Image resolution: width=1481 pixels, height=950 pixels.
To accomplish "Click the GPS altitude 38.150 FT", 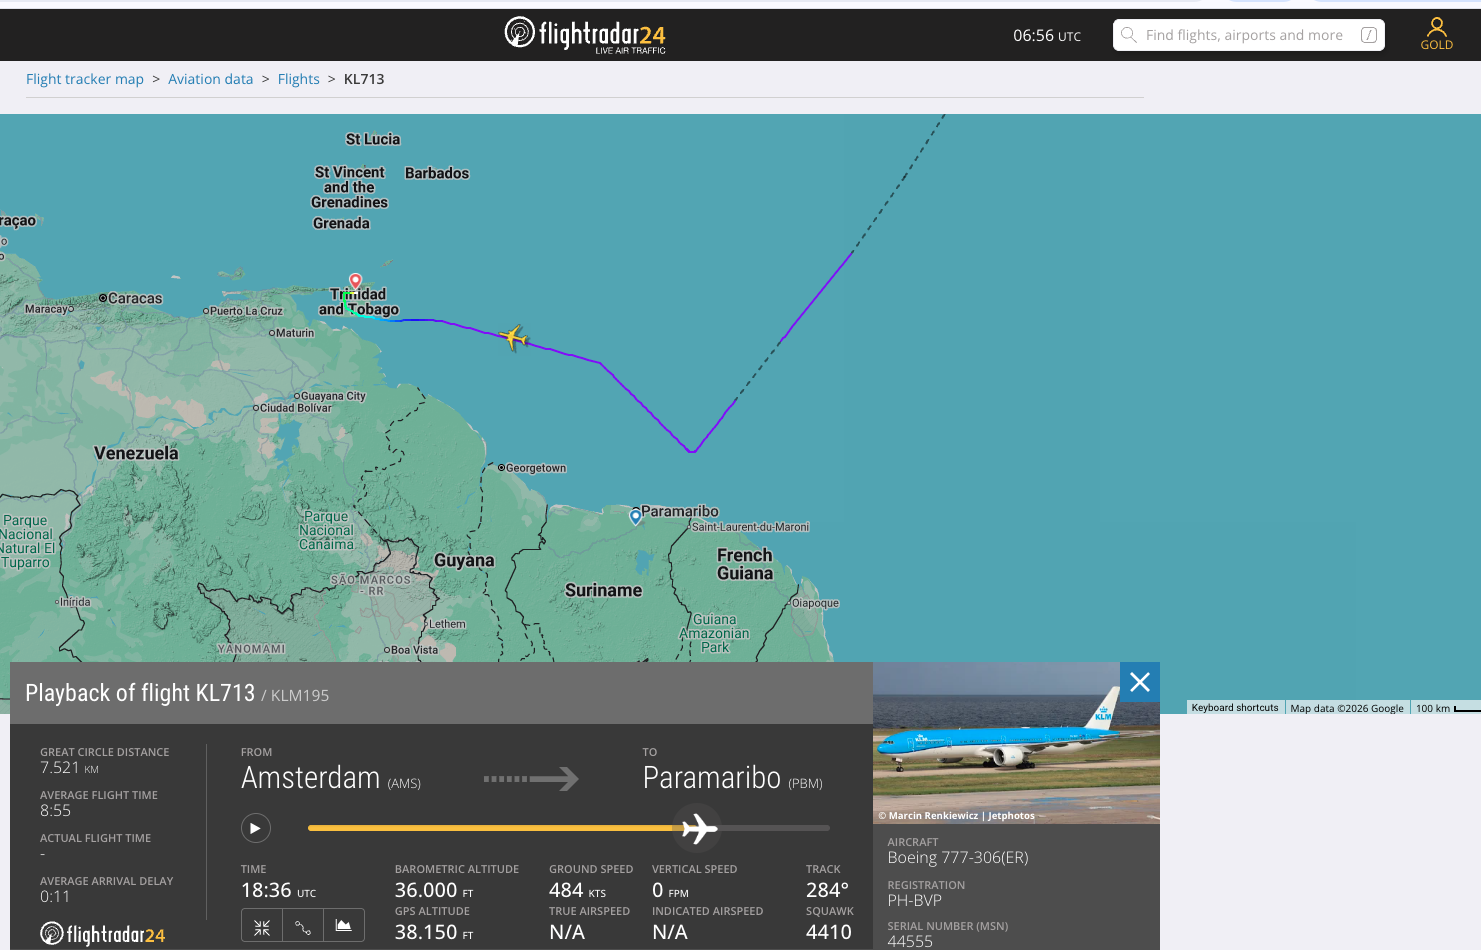I will 434,932.
